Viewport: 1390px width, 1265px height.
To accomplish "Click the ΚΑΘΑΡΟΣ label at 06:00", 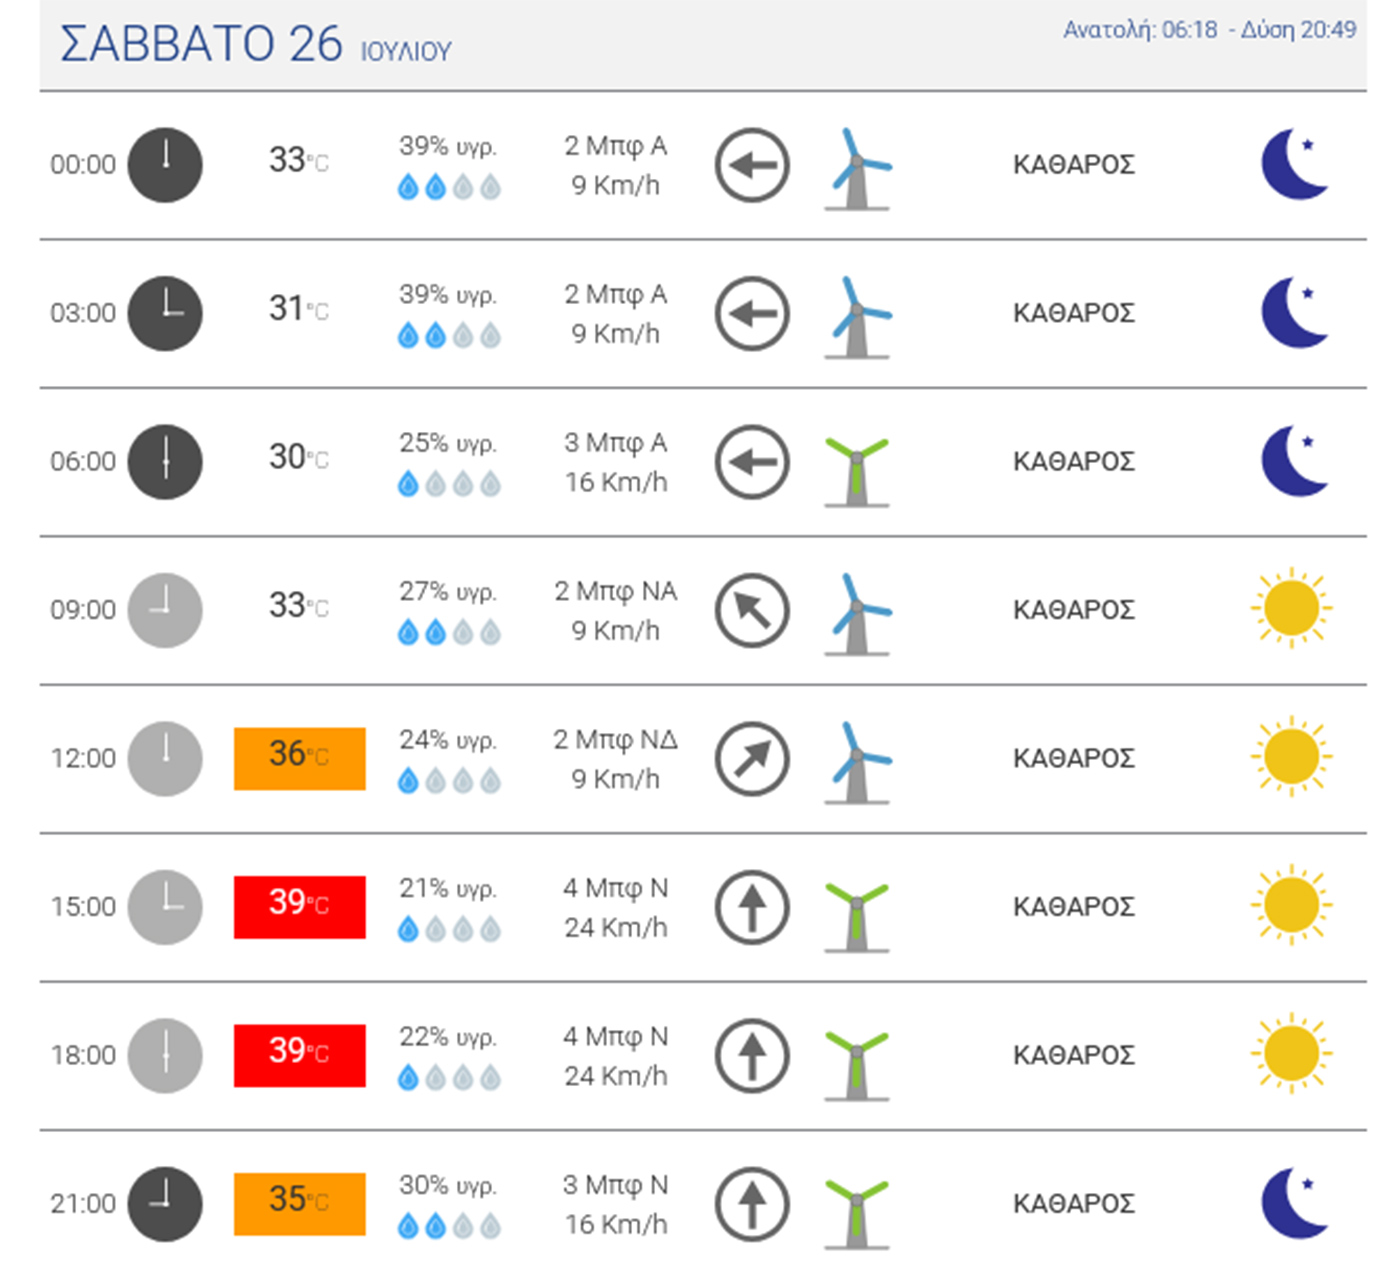I will (1073, 462).
